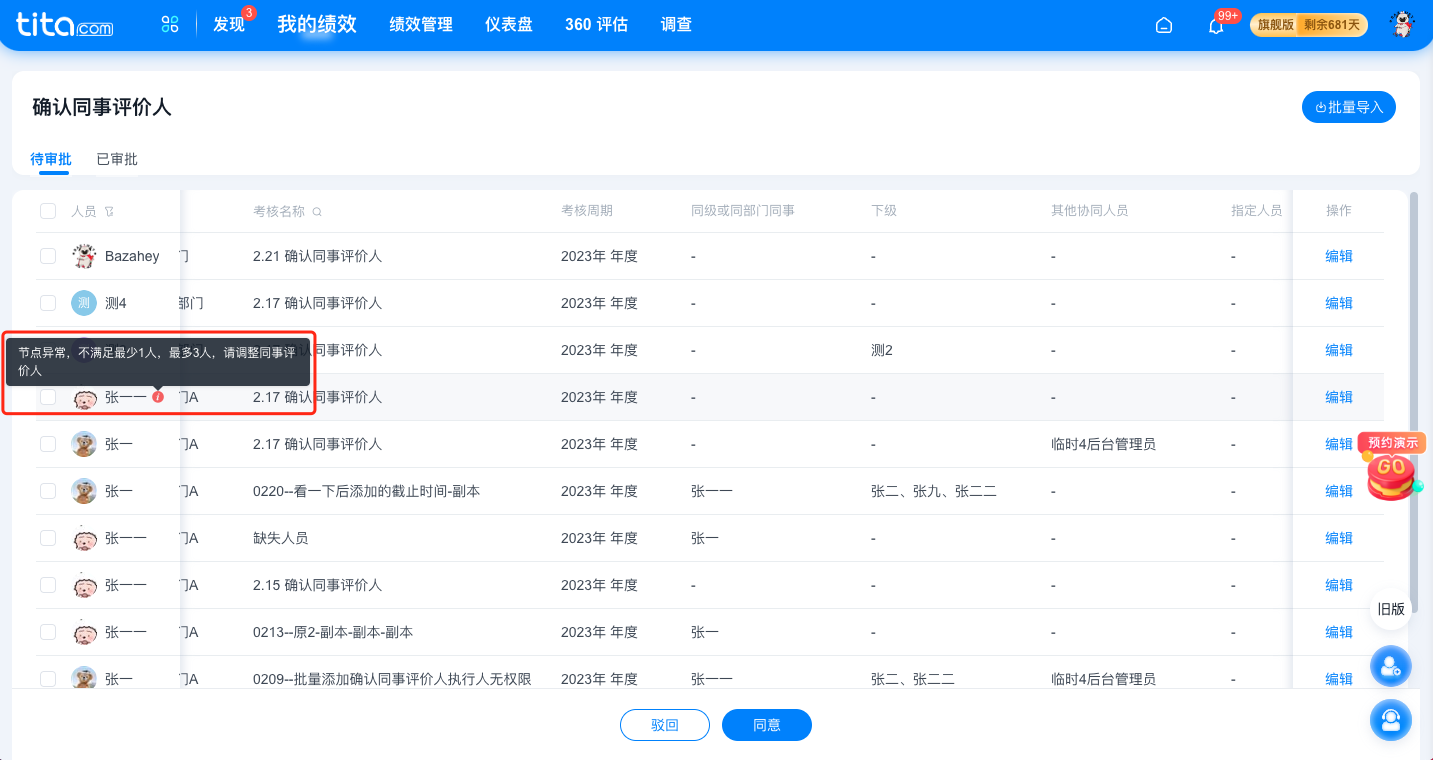The width and height of the screenshot is (1433, 760).
Task: Open the add-contact floating button
Action: (1391, 666)
